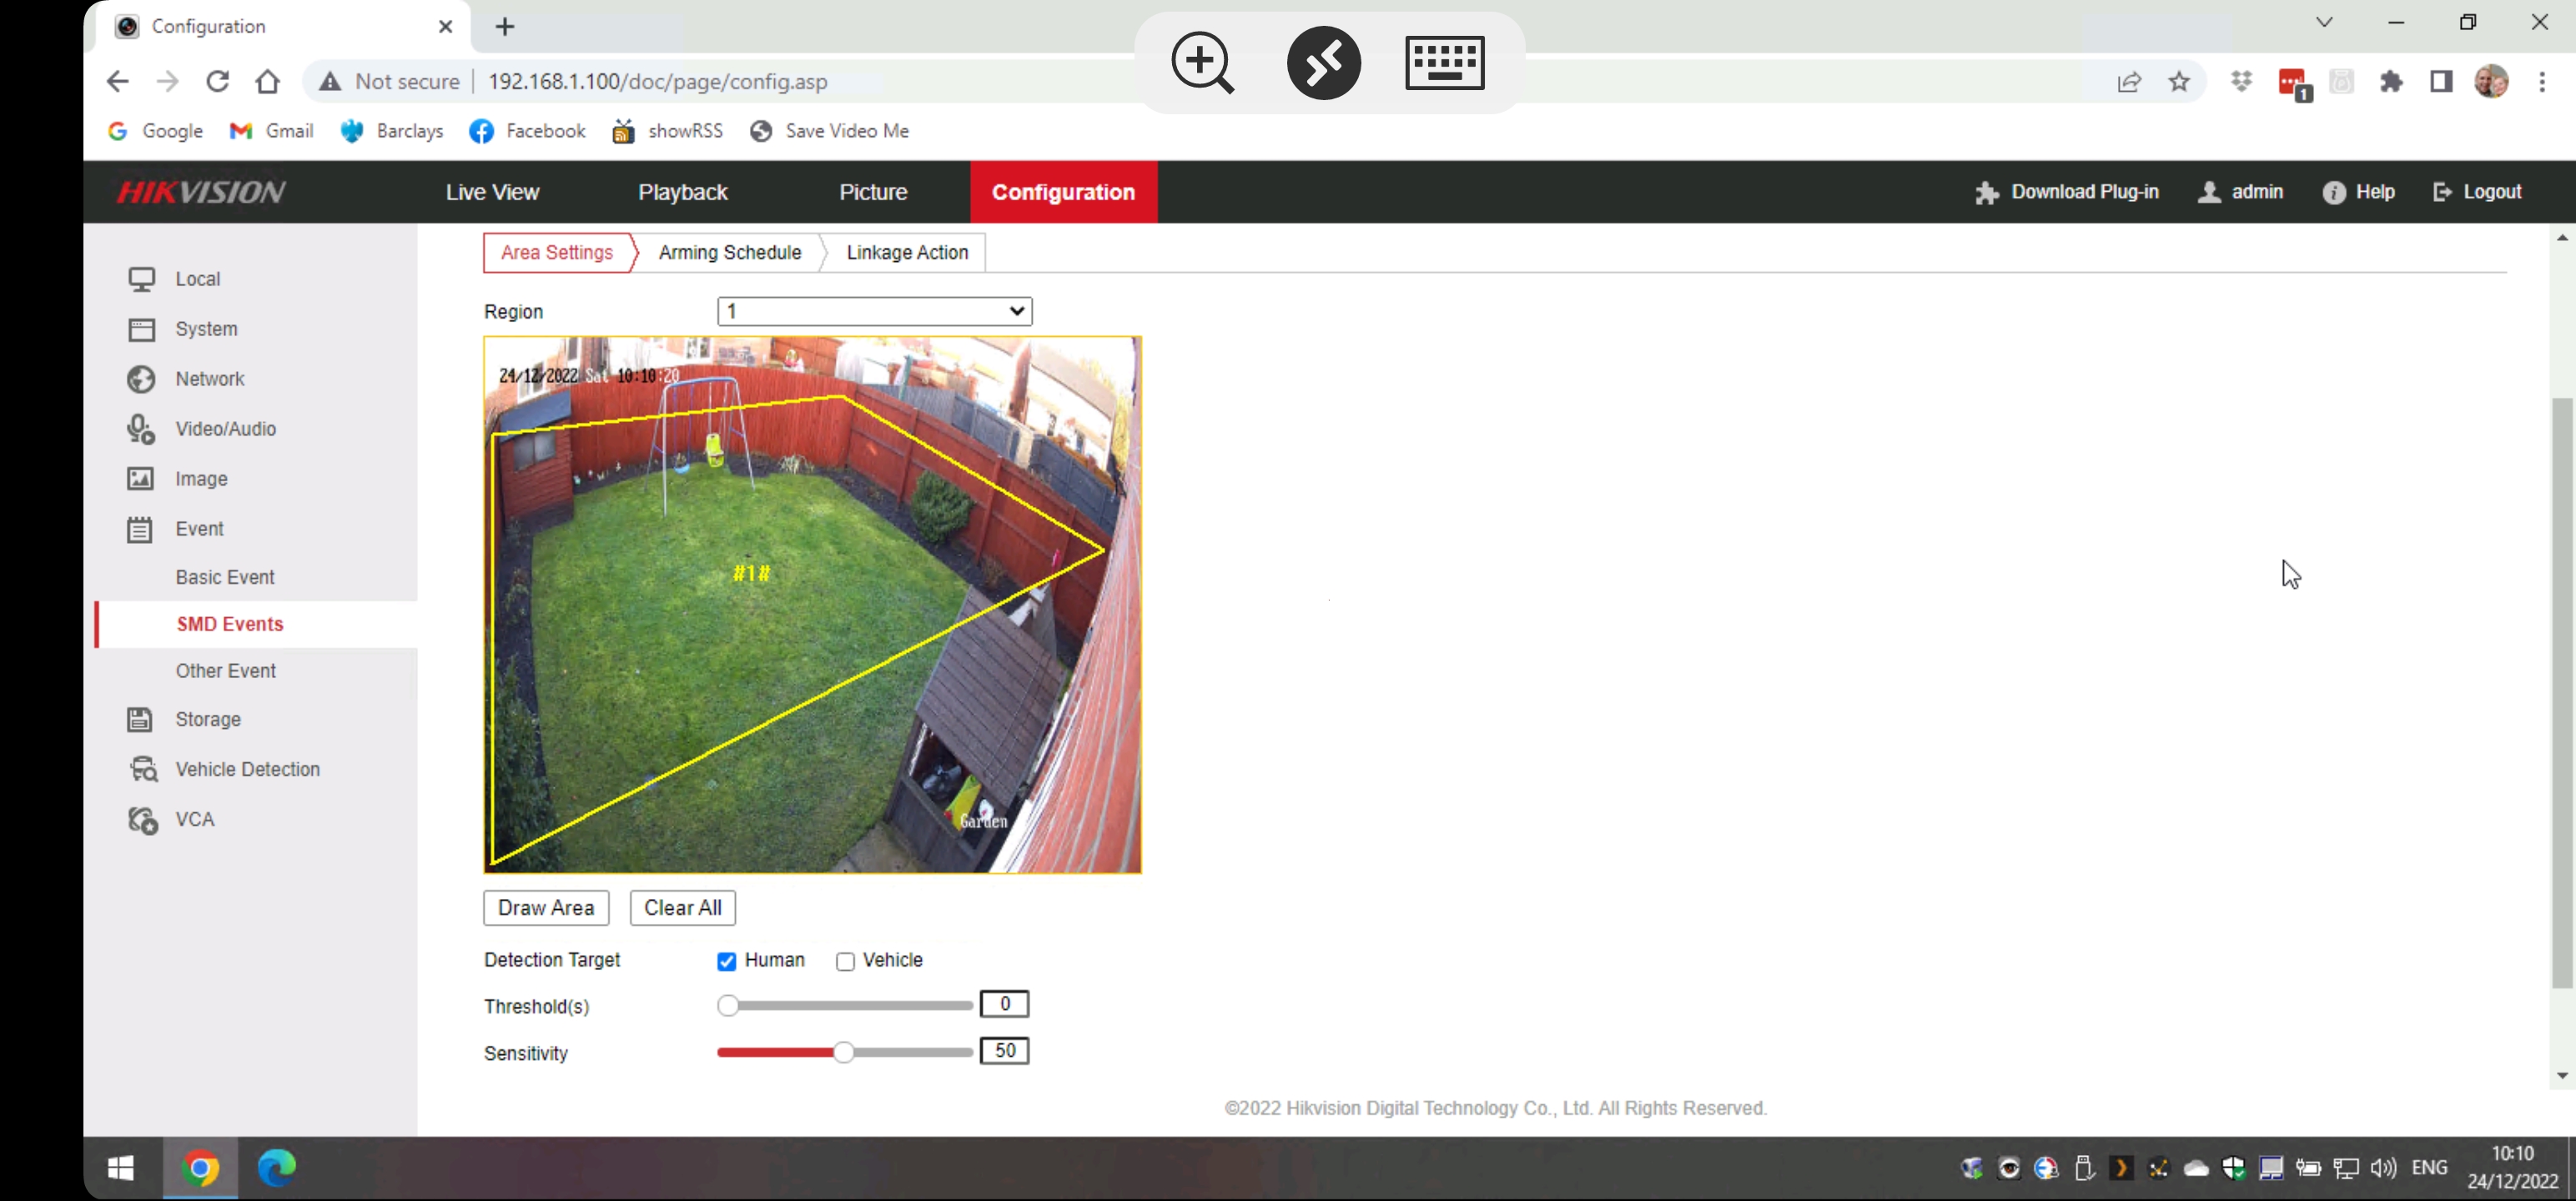Open the Network settings sidebar icon
2576x1201 pixels.
[141, 379]
